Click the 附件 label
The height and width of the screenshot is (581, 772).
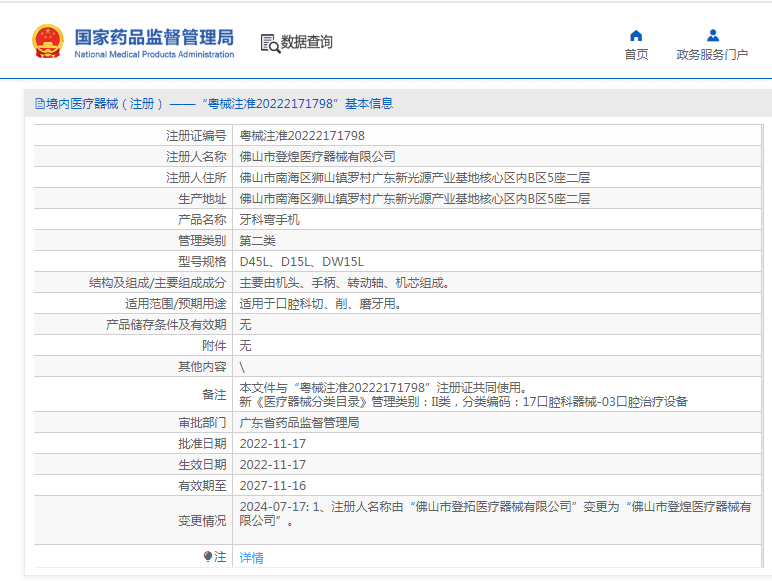214,346
